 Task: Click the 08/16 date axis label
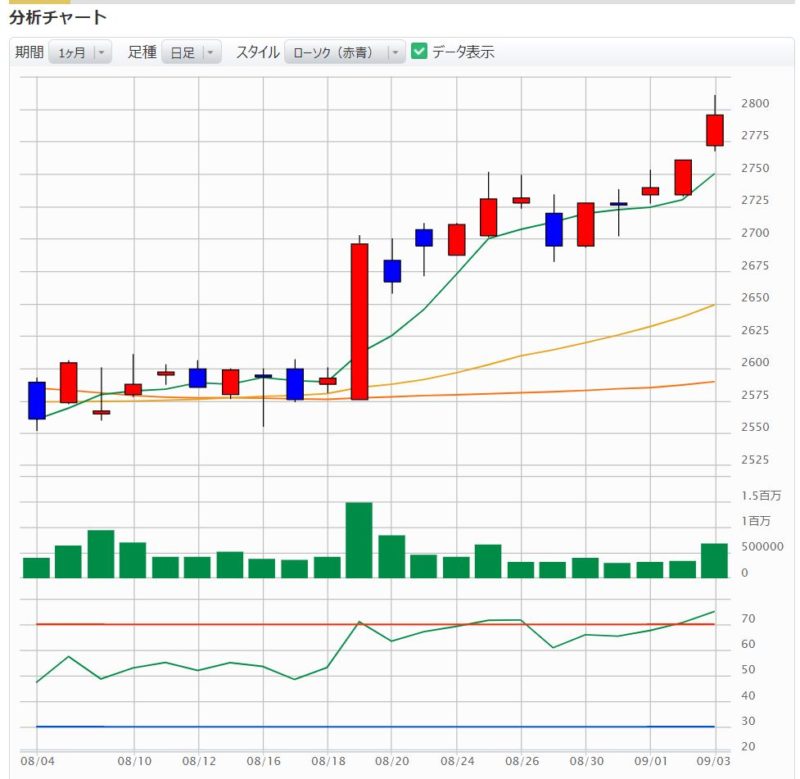[264, 761]
